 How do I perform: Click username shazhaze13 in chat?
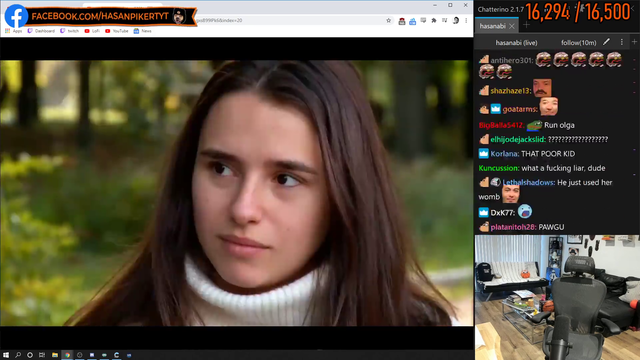tap(510, 91)
